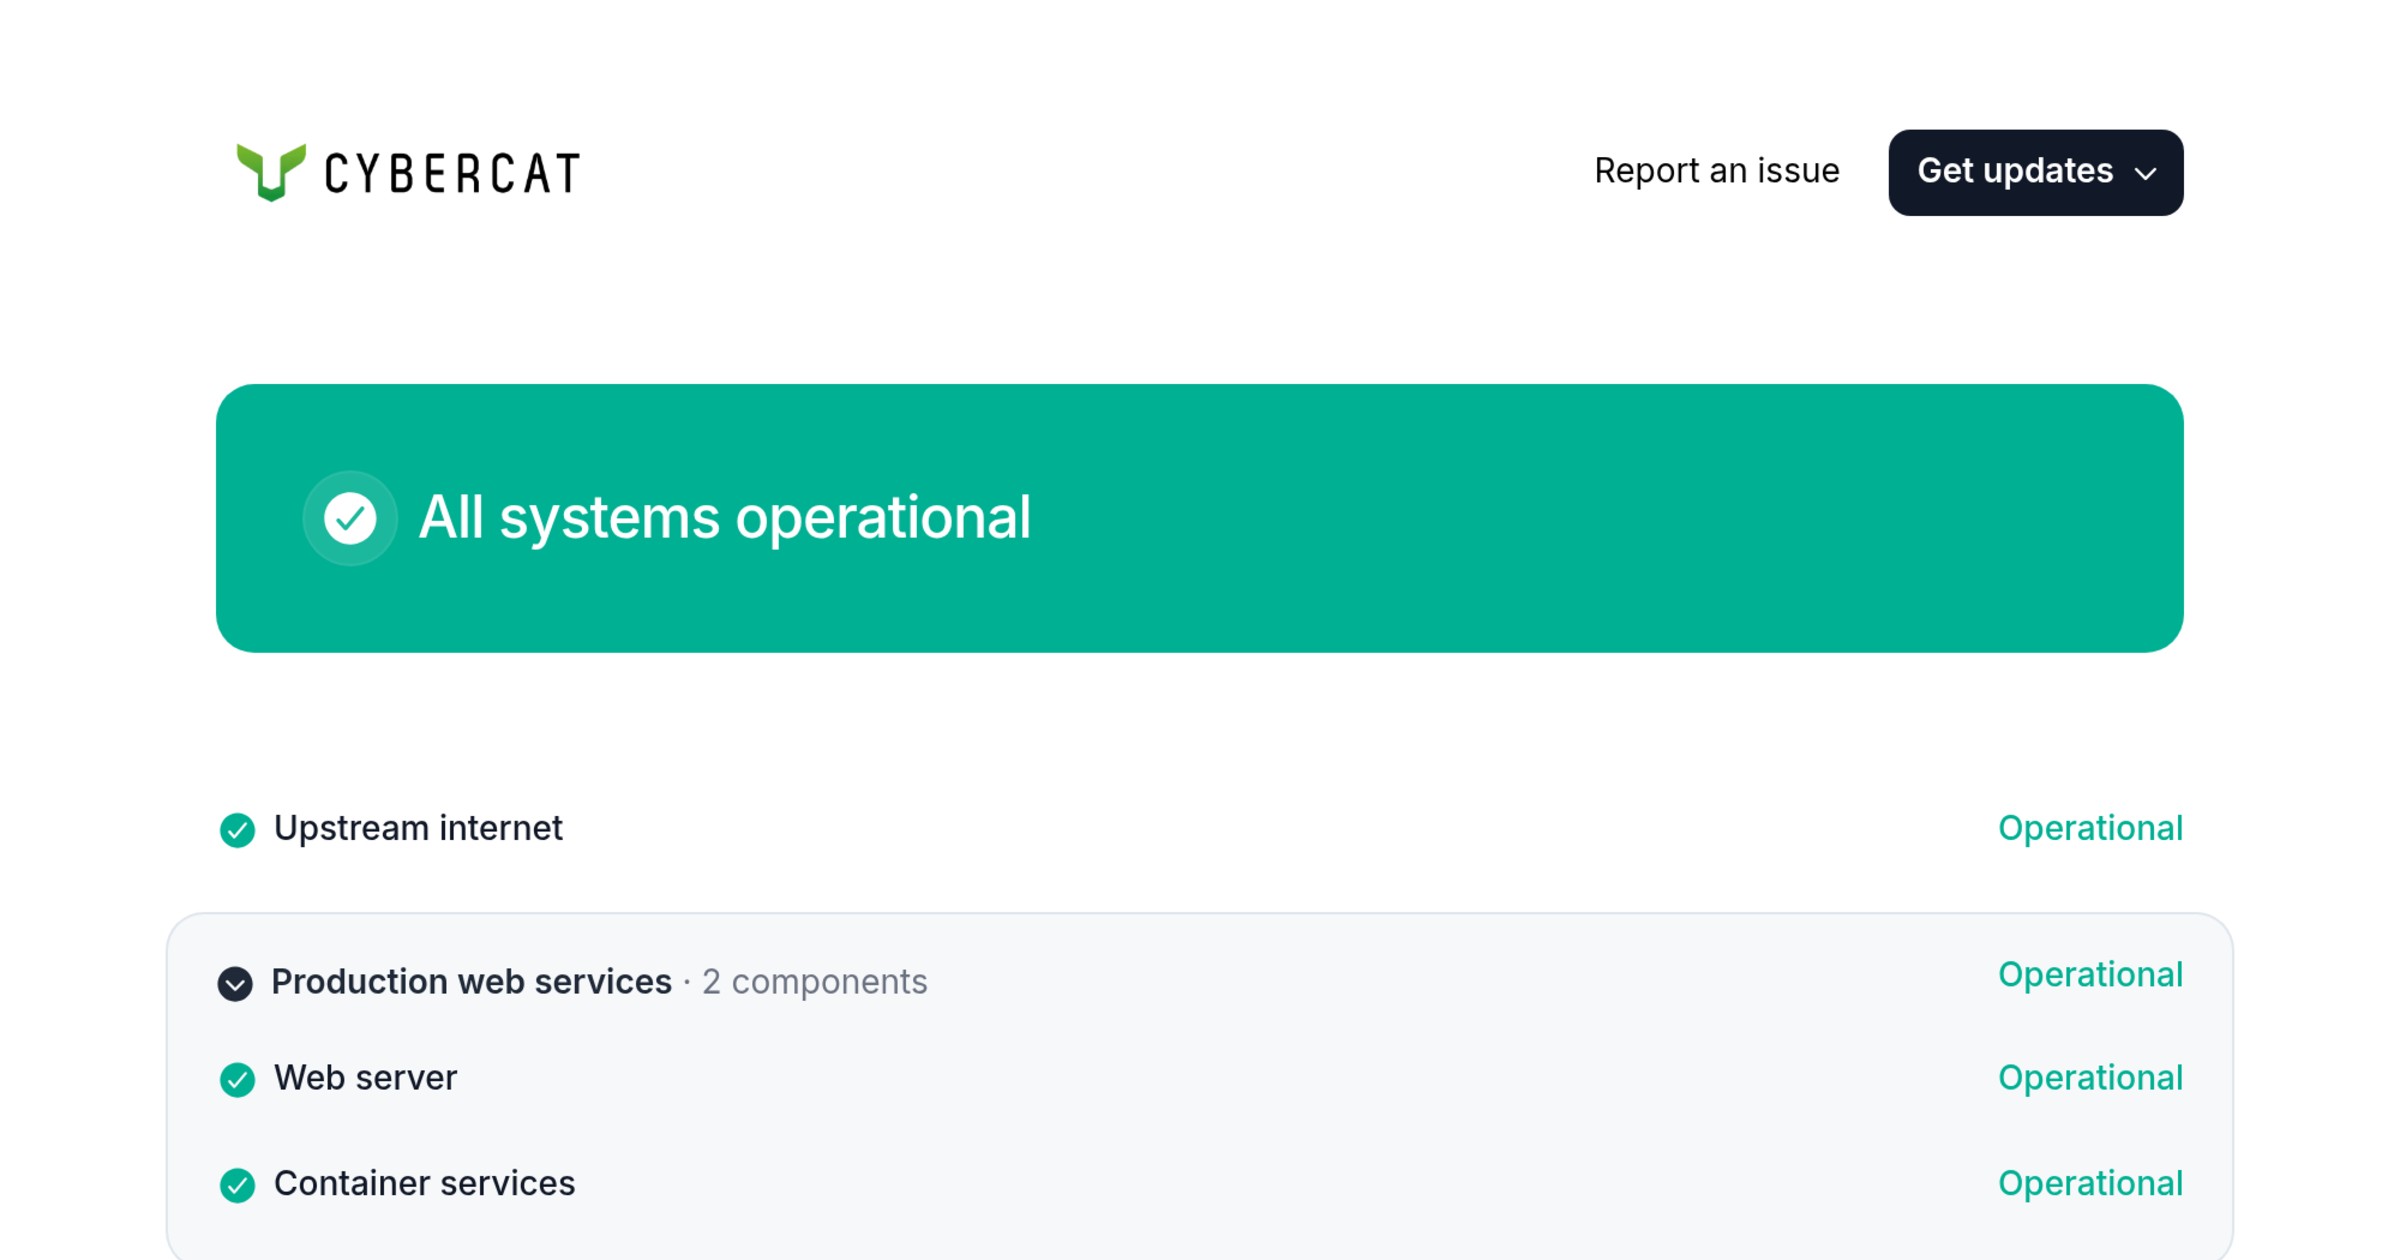Screen dimensions: 2400x1260
Task: Click the checkmark icon in the All systems operational banner
Action: 350,518
